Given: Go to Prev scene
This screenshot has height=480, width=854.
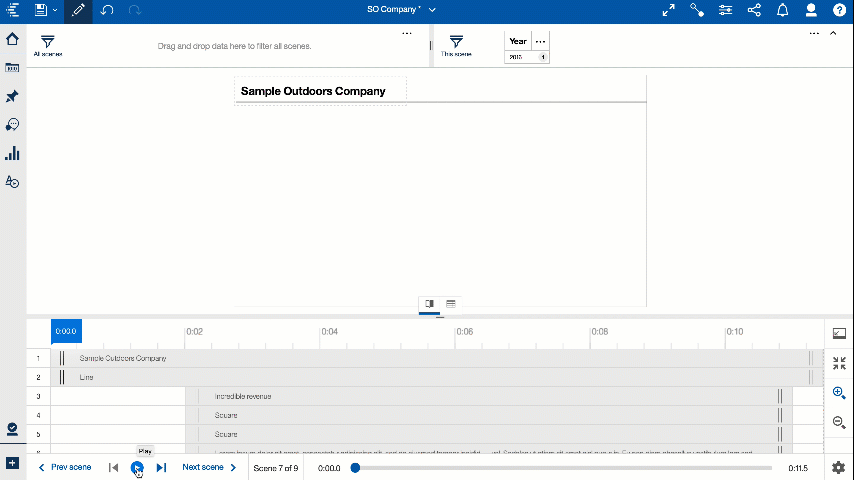Looking at the screenshot, I should click(x=65, y=467).
